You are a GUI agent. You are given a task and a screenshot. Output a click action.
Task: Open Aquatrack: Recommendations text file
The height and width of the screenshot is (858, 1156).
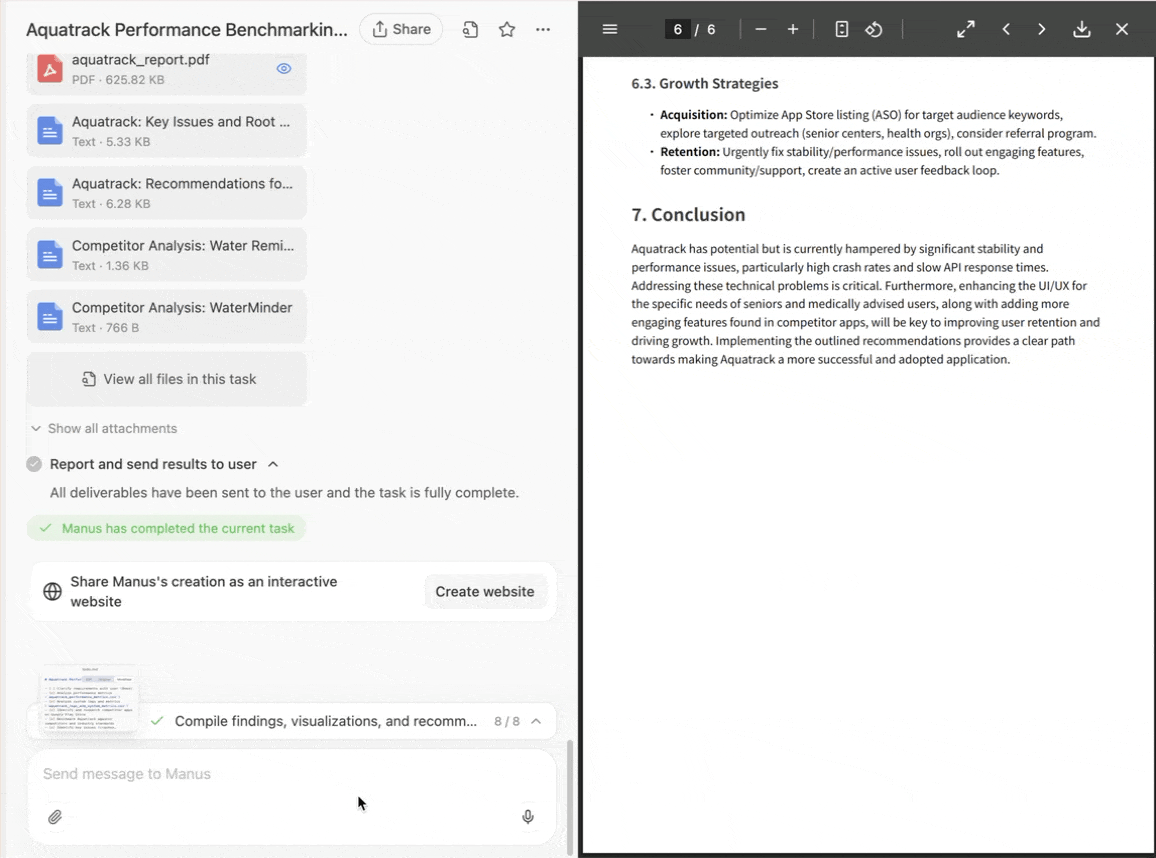point(167,192)
